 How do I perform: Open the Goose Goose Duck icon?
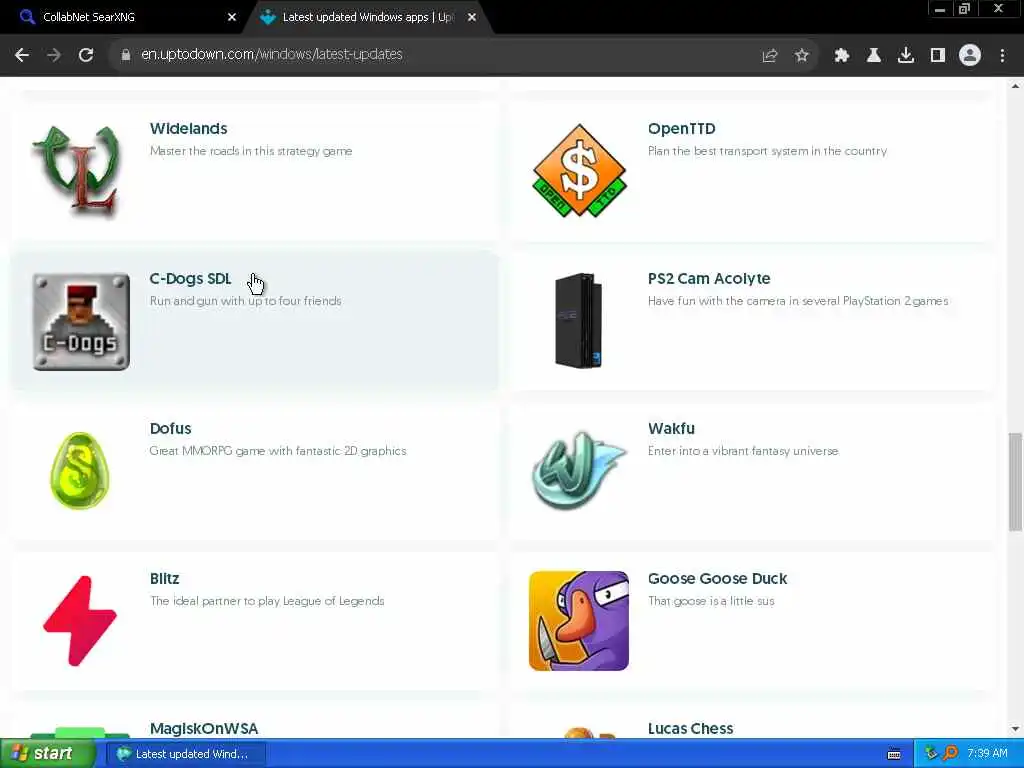point(579,621)
